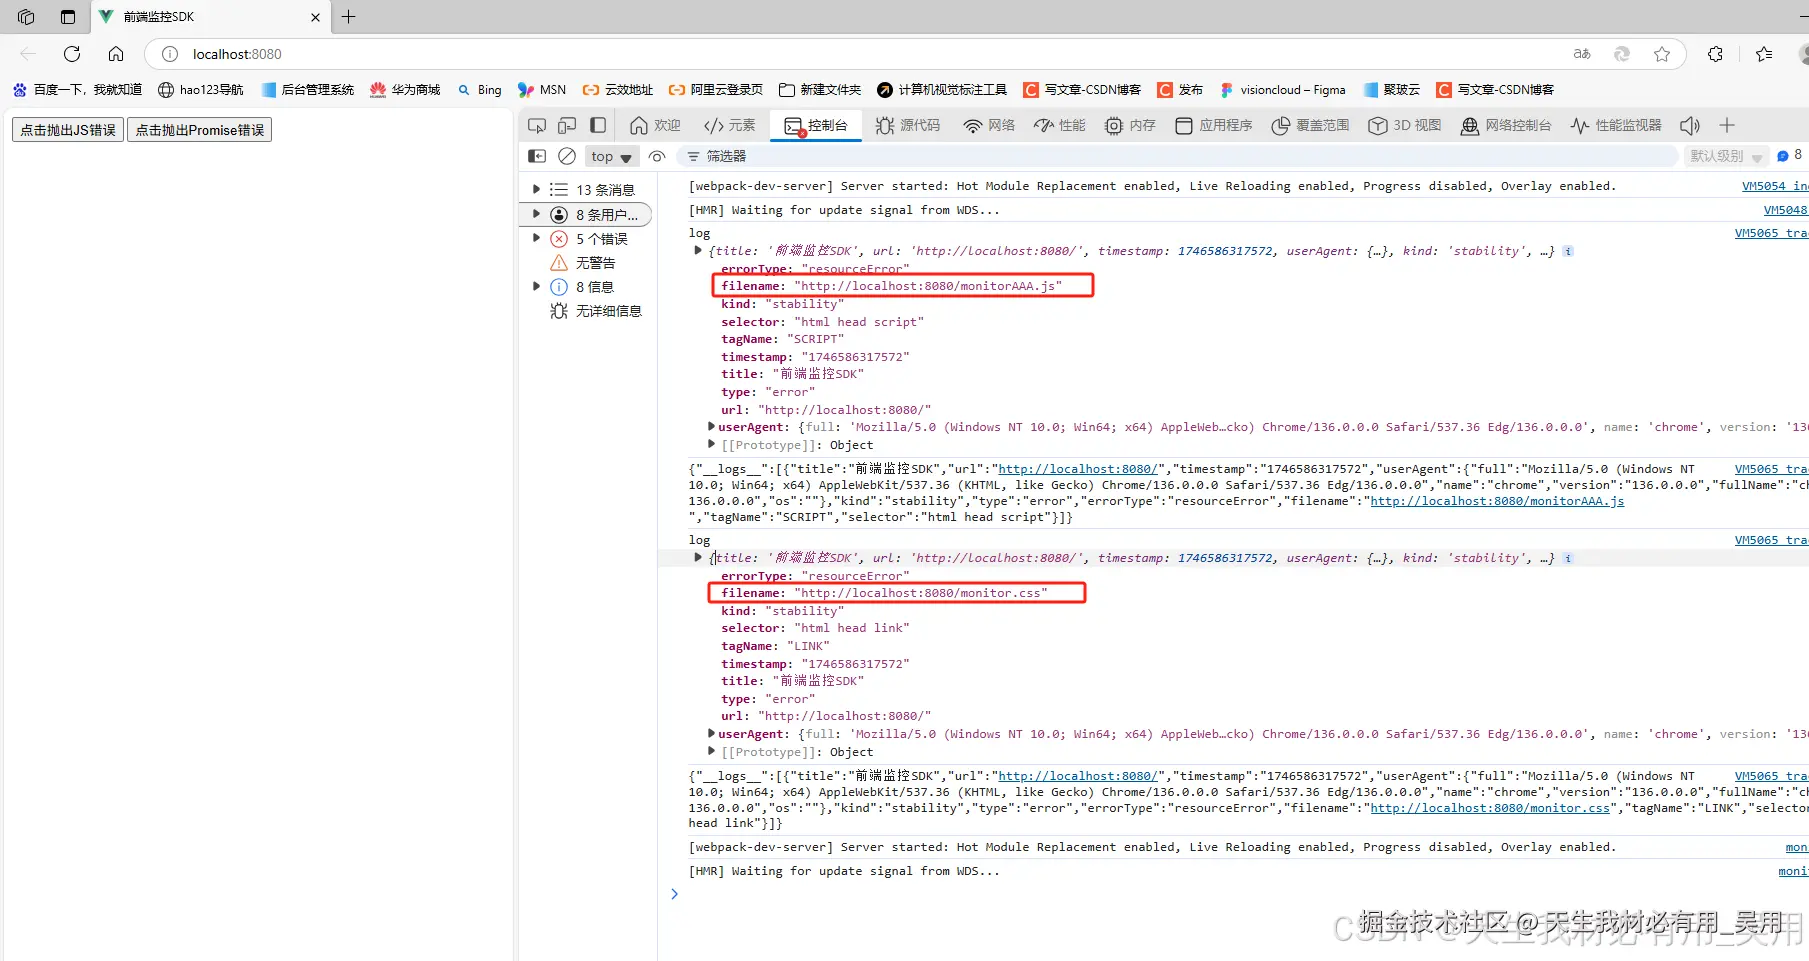Screen dimensions: 1809x961
Task: Select the 无详细信息 sidebar row
Action: [x=588, y=311]
